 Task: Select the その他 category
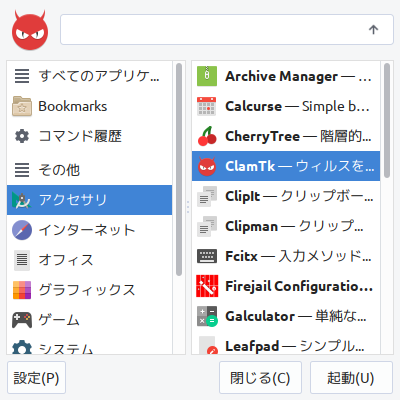pos(59,170)
